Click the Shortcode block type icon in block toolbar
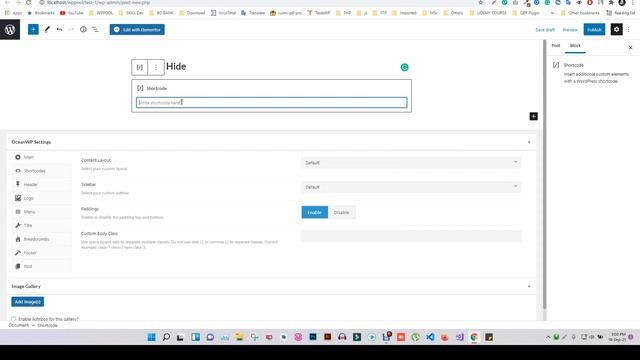The height and width of the screenshot is (360, 640). point(140,67)
